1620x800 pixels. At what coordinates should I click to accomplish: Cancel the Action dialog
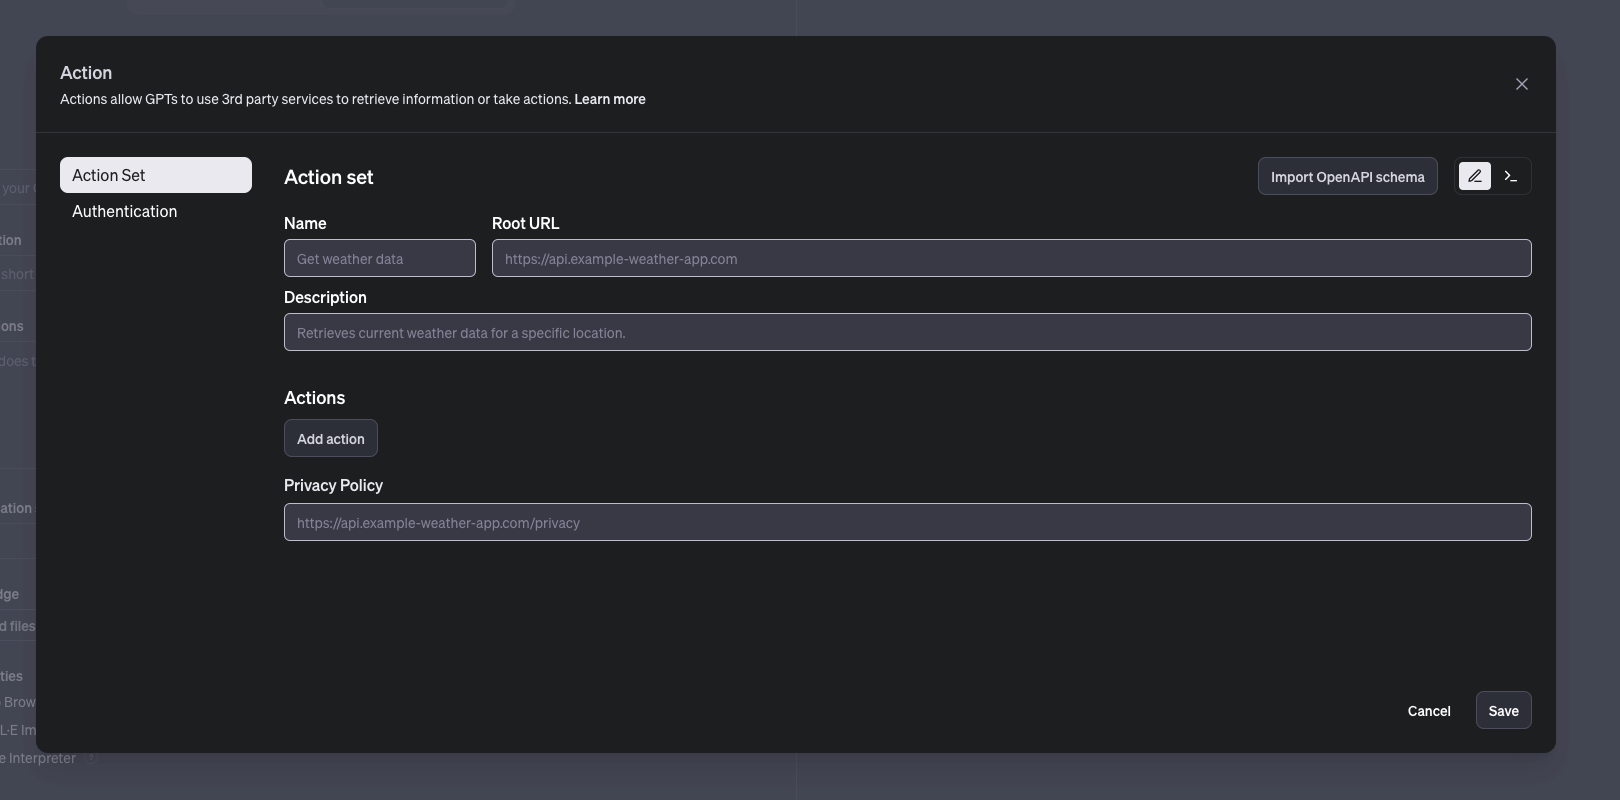[1429, 710]
